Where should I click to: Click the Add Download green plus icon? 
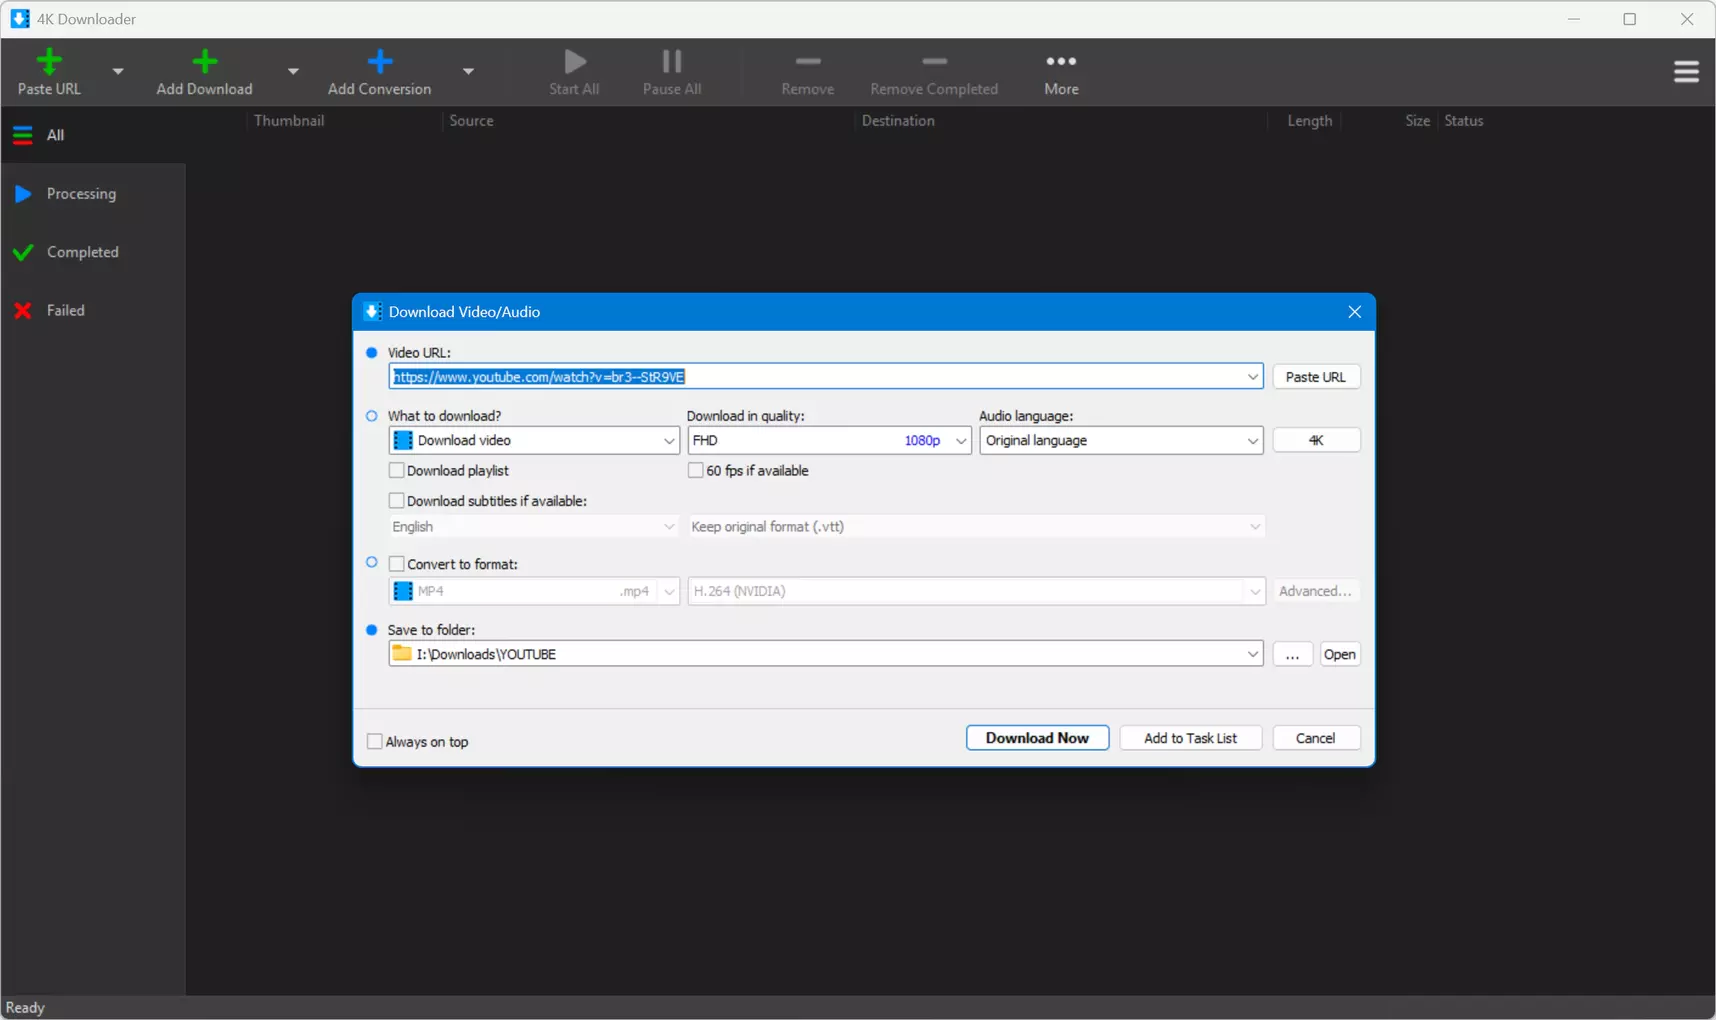pyautogui.click(x=204, y=61)
